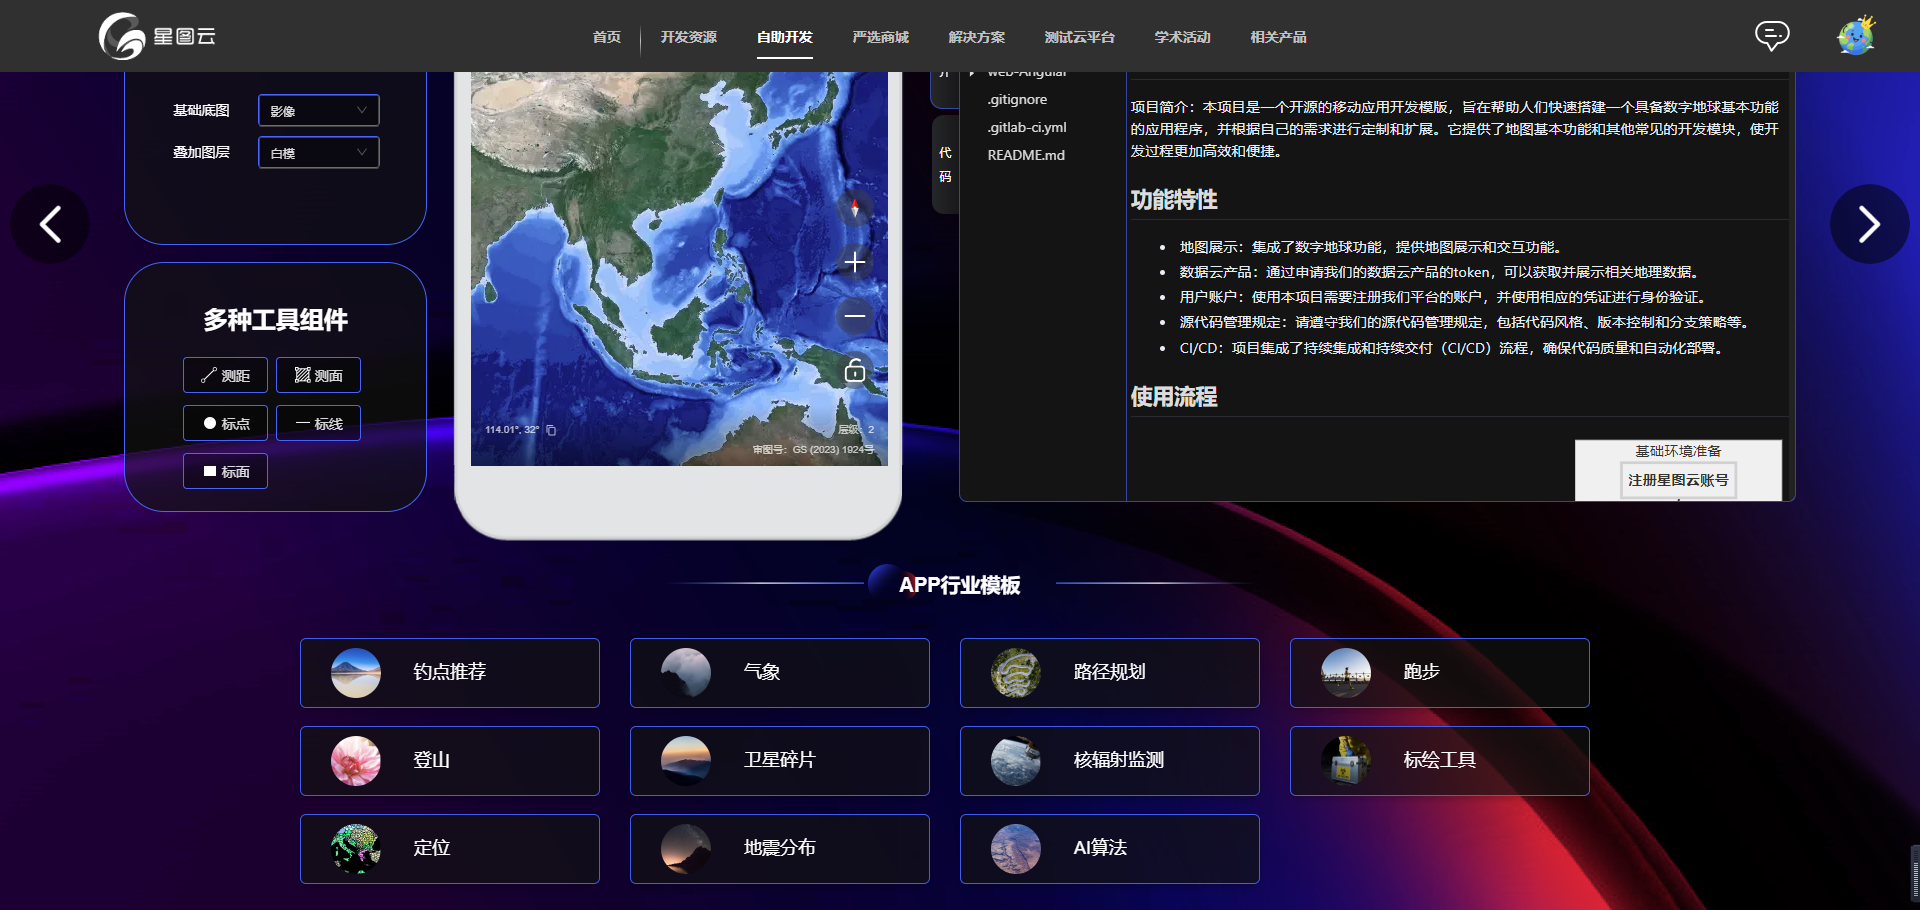Go to next slide with right arrow
This screenshot has width=1920, height=910.
pyautogui.click(x=1869, y=224)
